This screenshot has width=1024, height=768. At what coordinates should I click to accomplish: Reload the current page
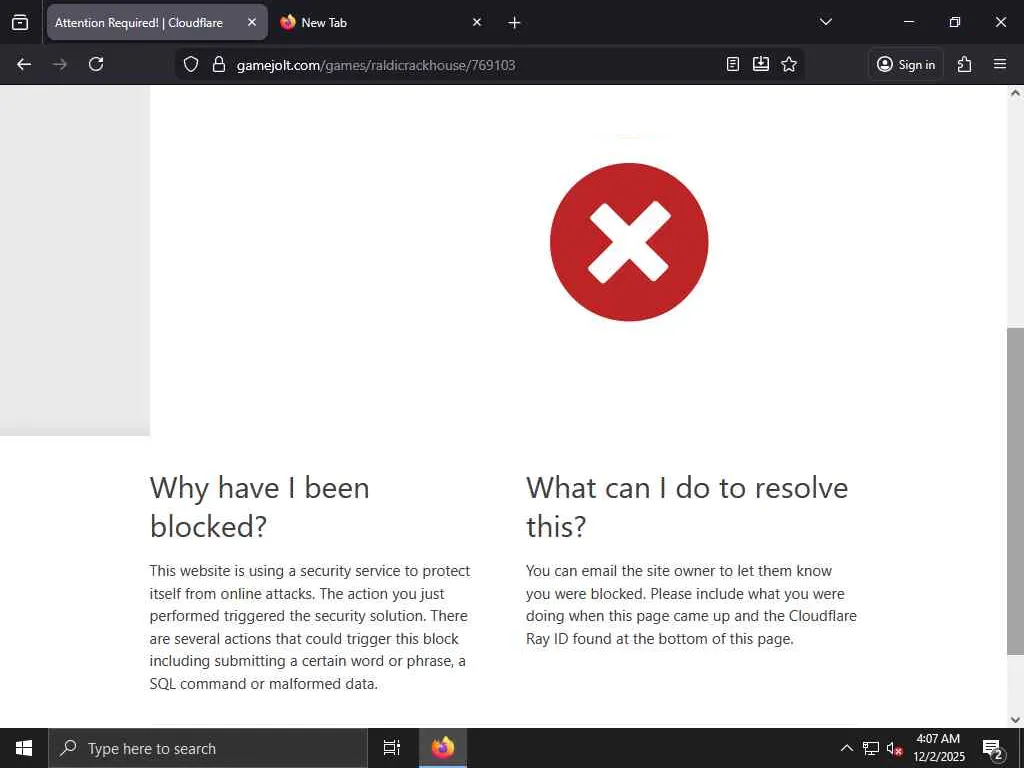[x=96, y=64]
